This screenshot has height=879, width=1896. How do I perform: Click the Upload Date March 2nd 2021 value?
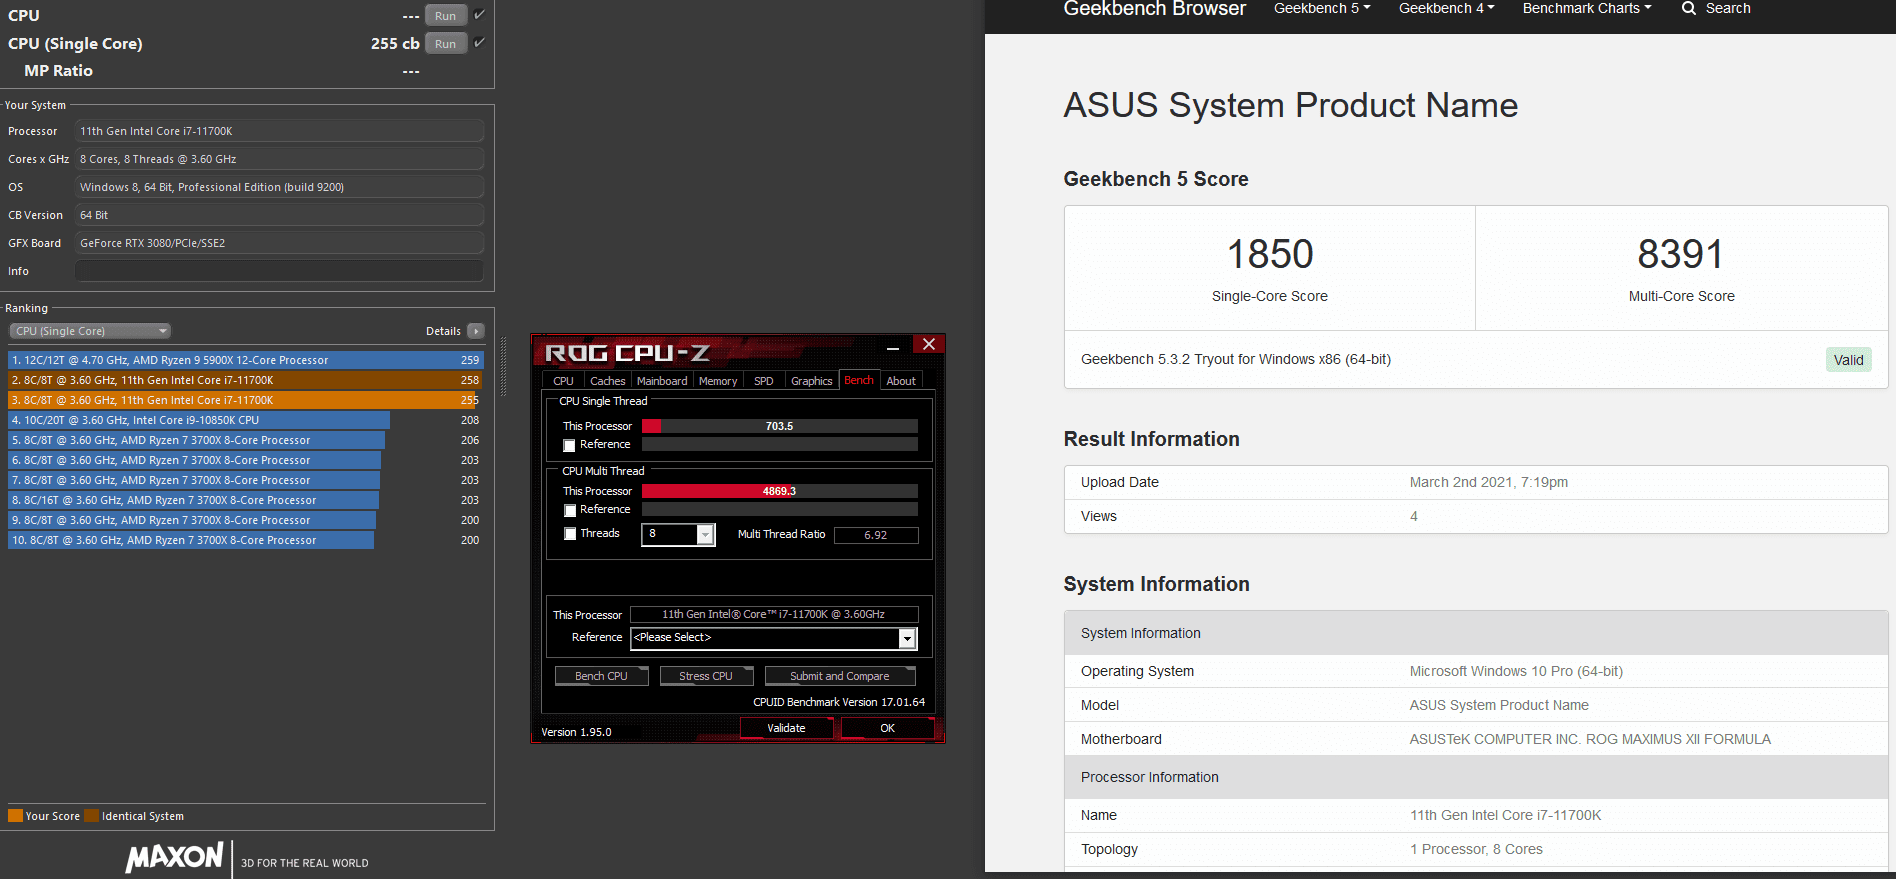click(1489, 482)
